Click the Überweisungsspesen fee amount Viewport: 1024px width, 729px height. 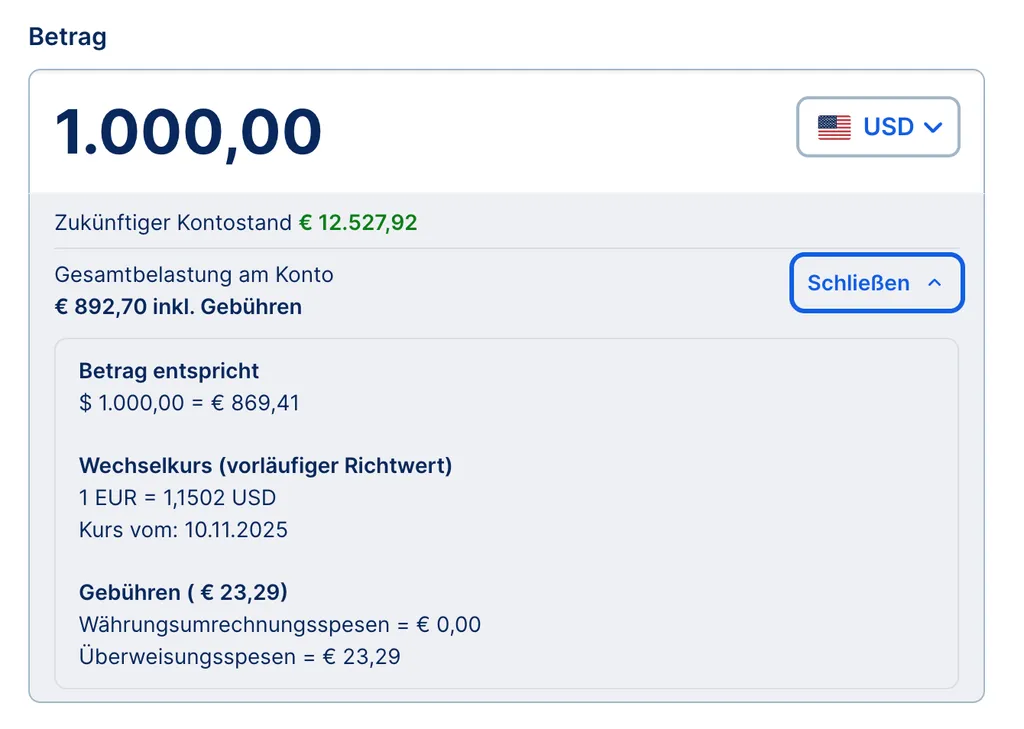coord(370,656)
